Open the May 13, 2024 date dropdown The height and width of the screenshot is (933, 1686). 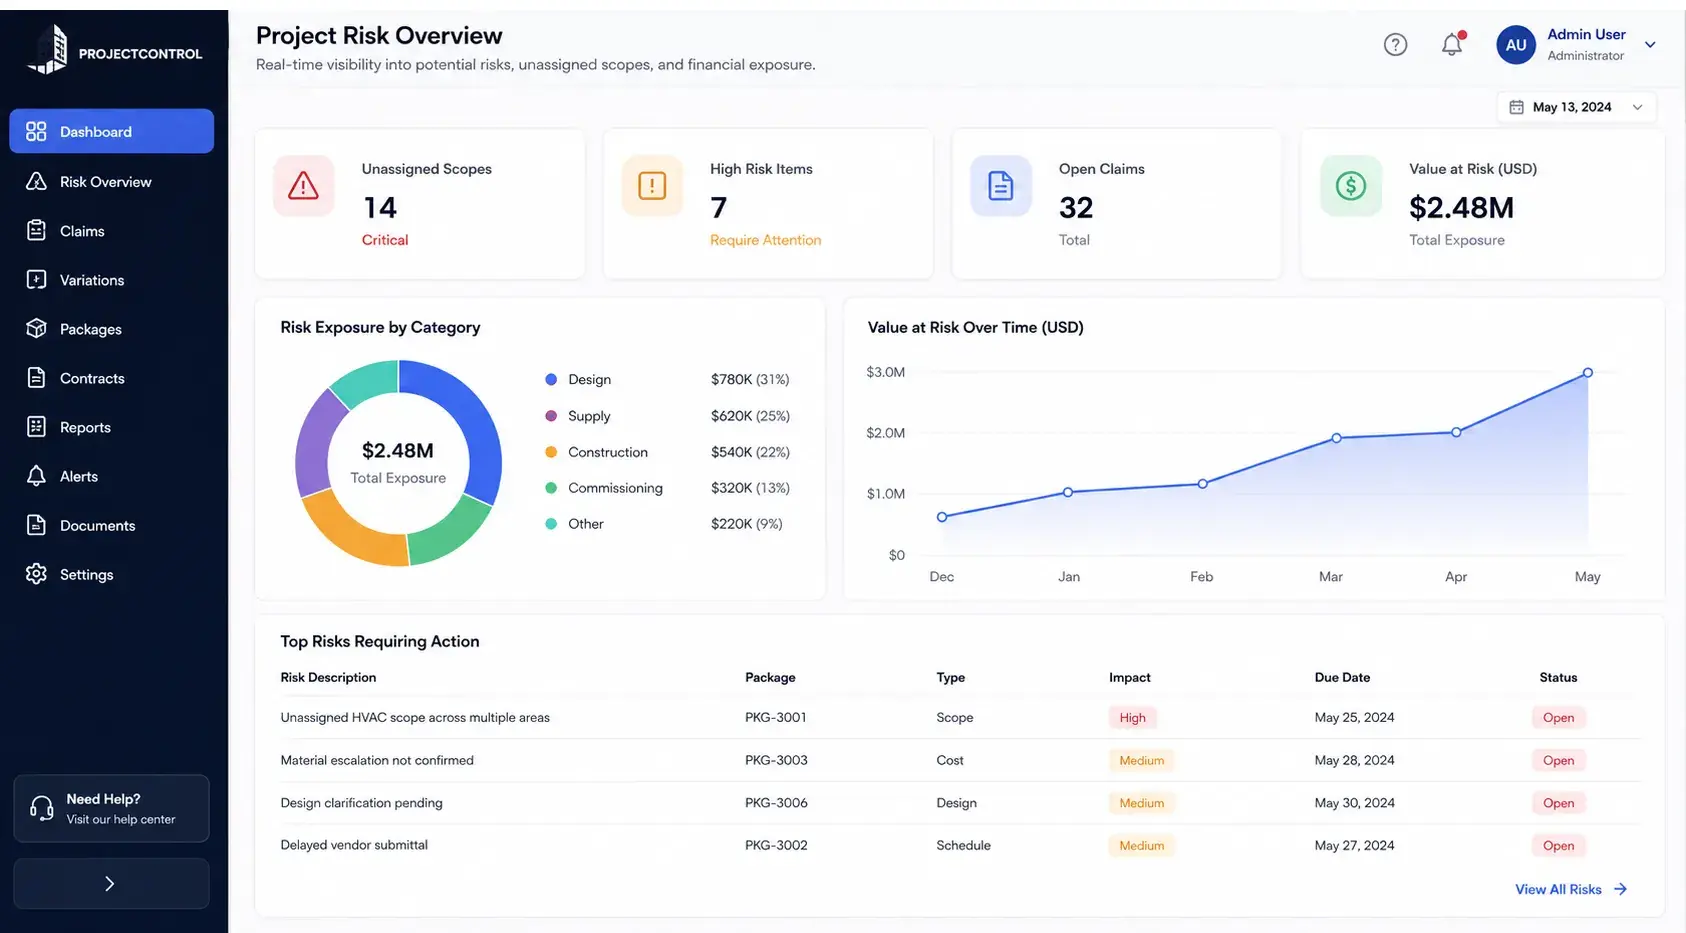[x=1576, y=107]
